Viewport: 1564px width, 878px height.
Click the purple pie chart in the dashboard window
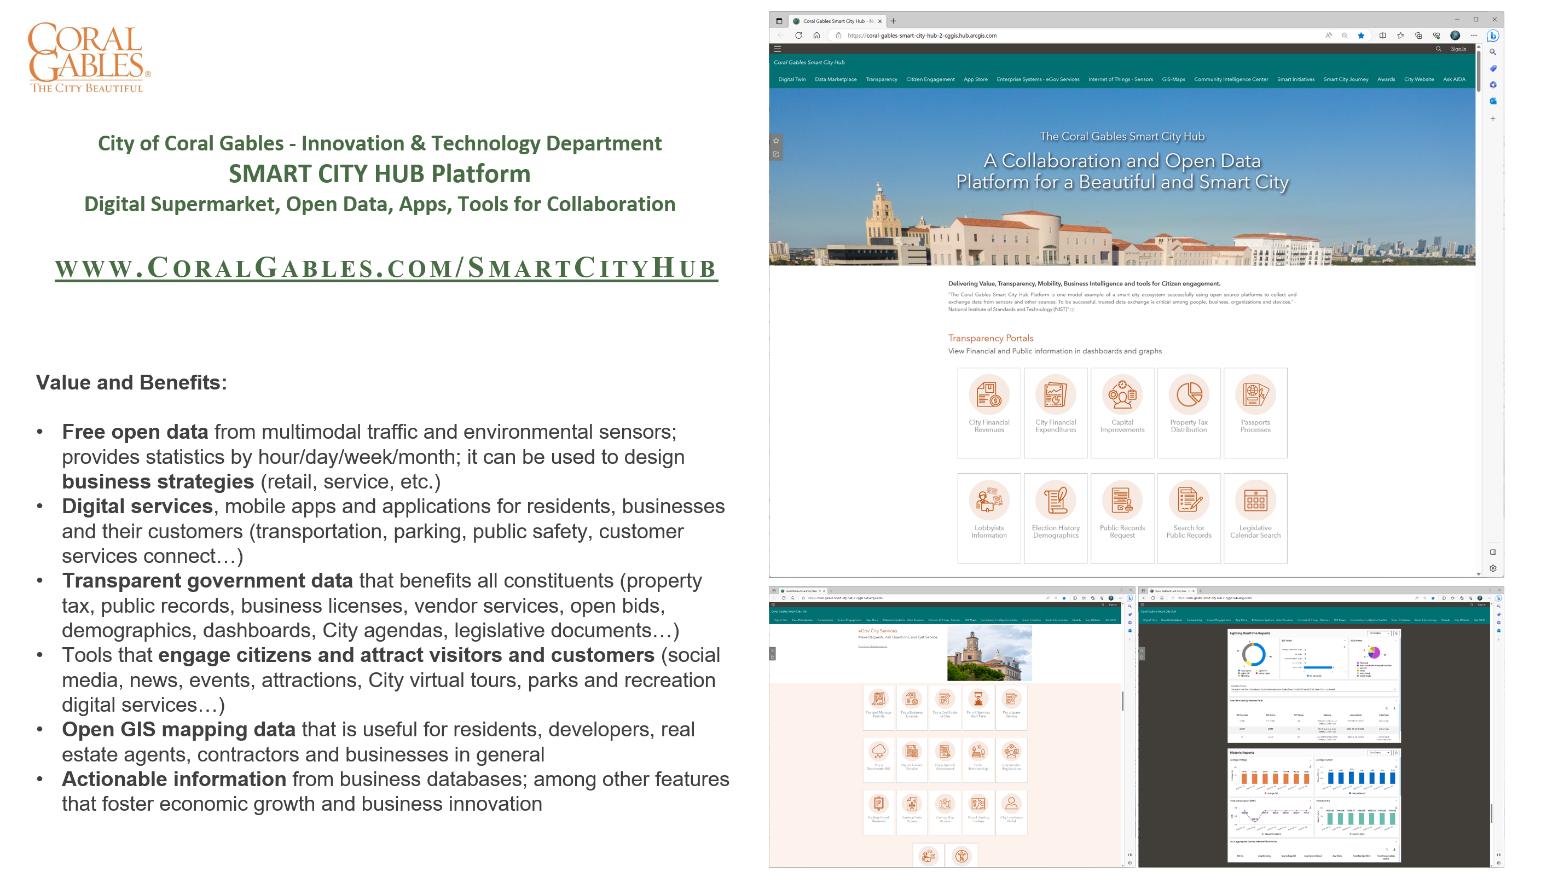coord(1373,652)
